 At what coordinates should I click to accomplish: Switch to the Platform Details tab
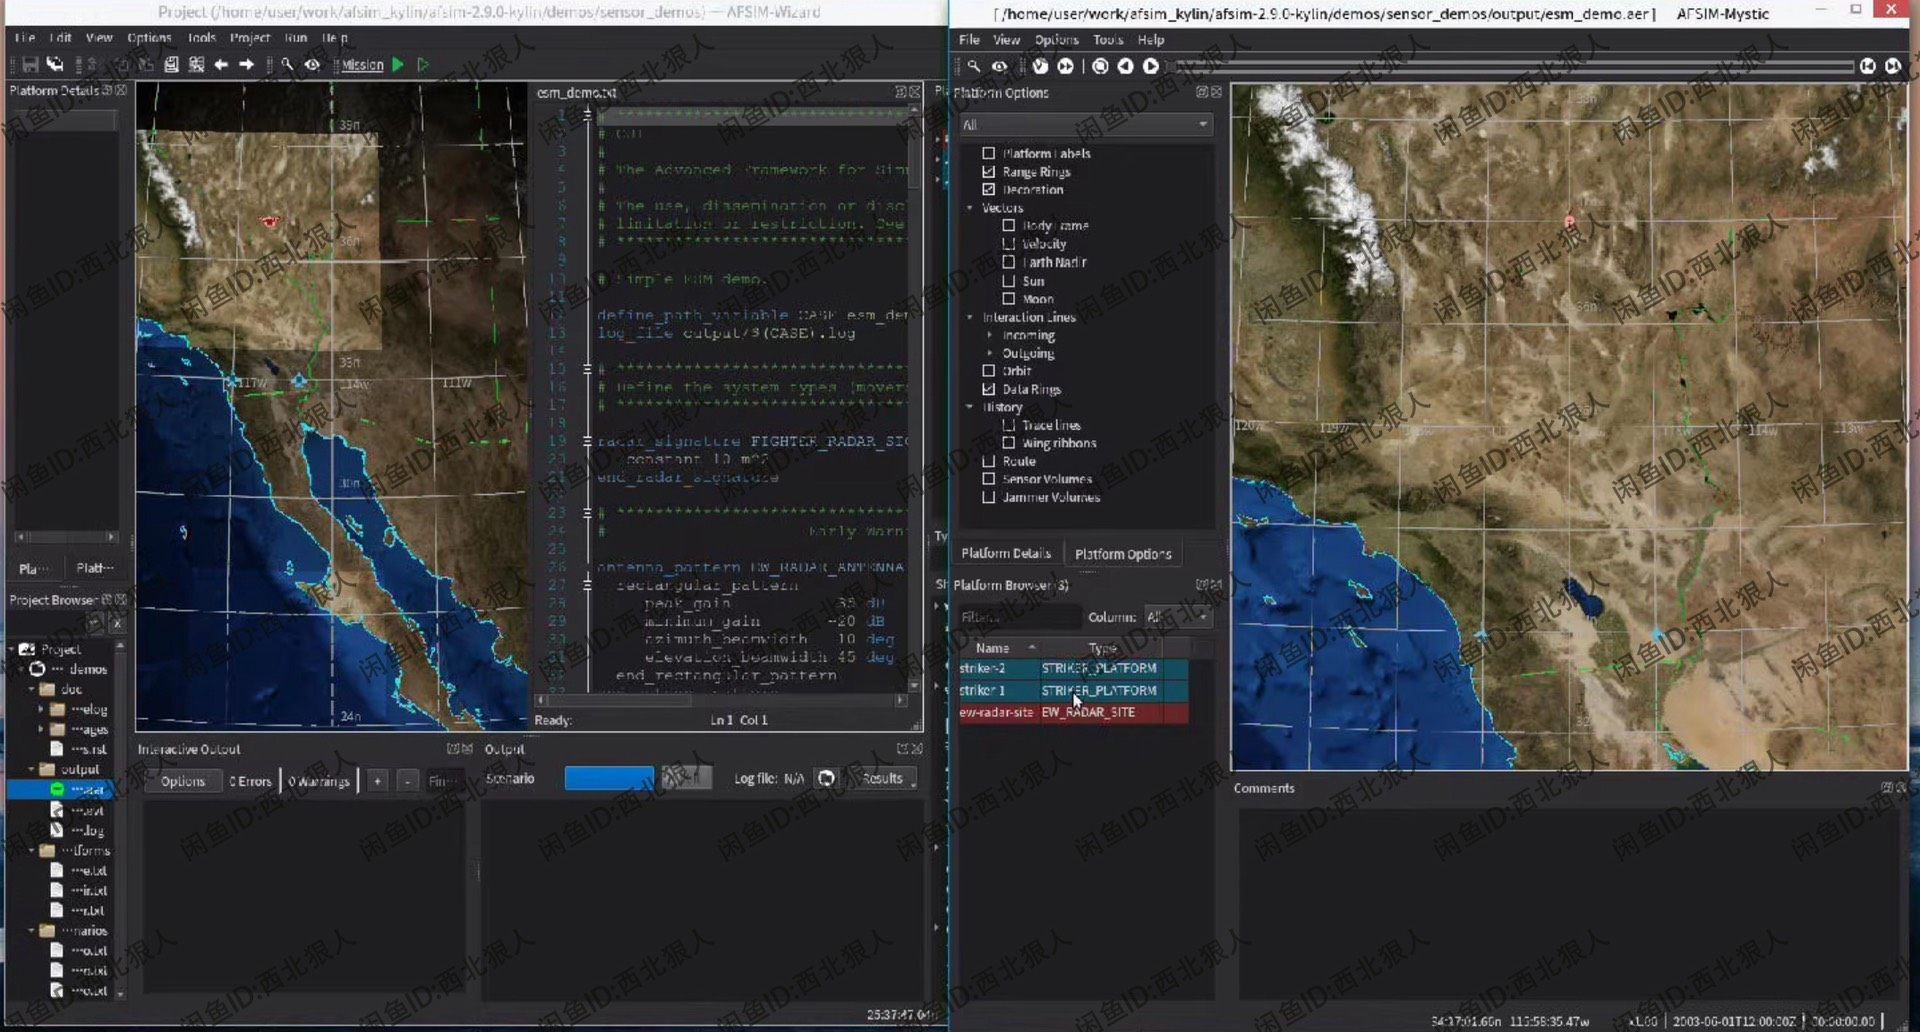click(x=1005, y=554)
